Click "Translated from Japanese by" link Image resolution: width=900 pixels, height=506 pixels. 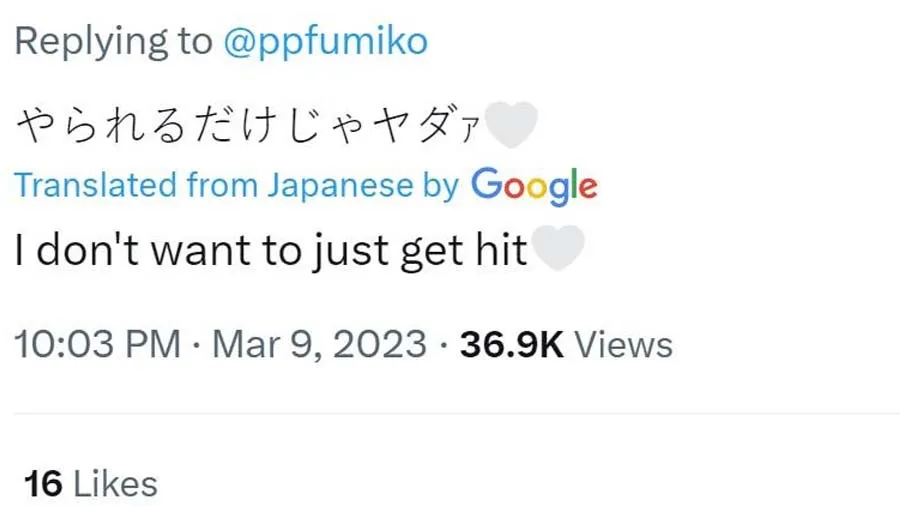(236, 185)
